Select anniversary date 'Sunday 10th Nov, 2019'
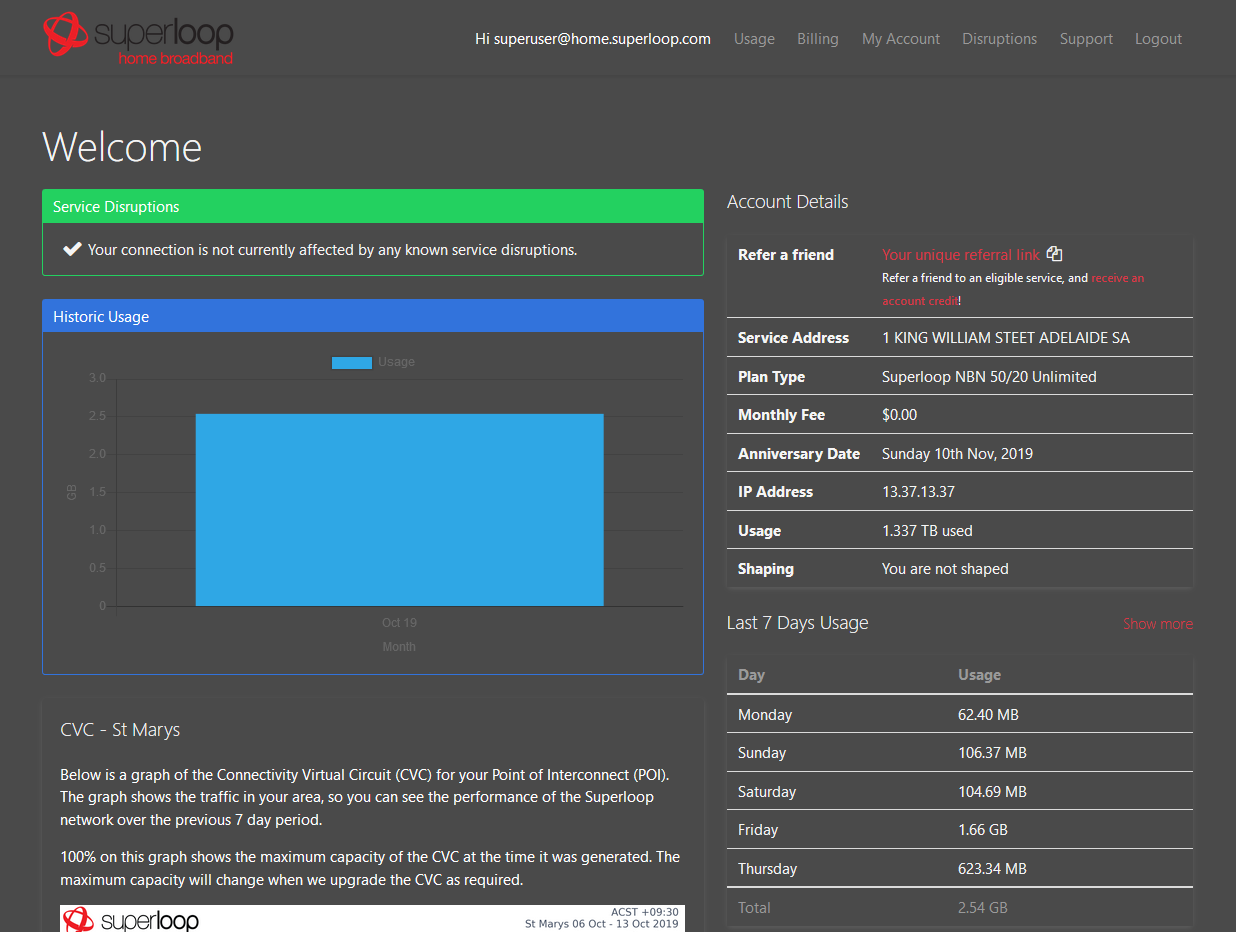Viewport: 1236px width, 932px height. (x=957, y=454)
